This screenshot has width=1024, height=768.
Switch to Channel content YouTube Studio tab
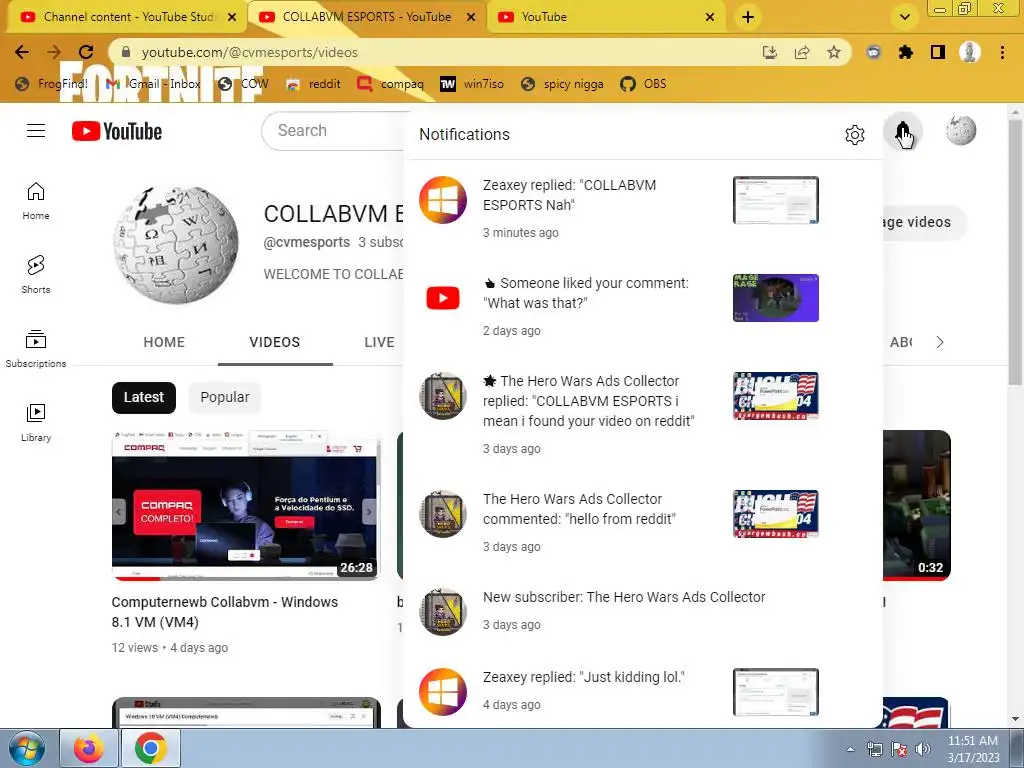pos(127,17)
